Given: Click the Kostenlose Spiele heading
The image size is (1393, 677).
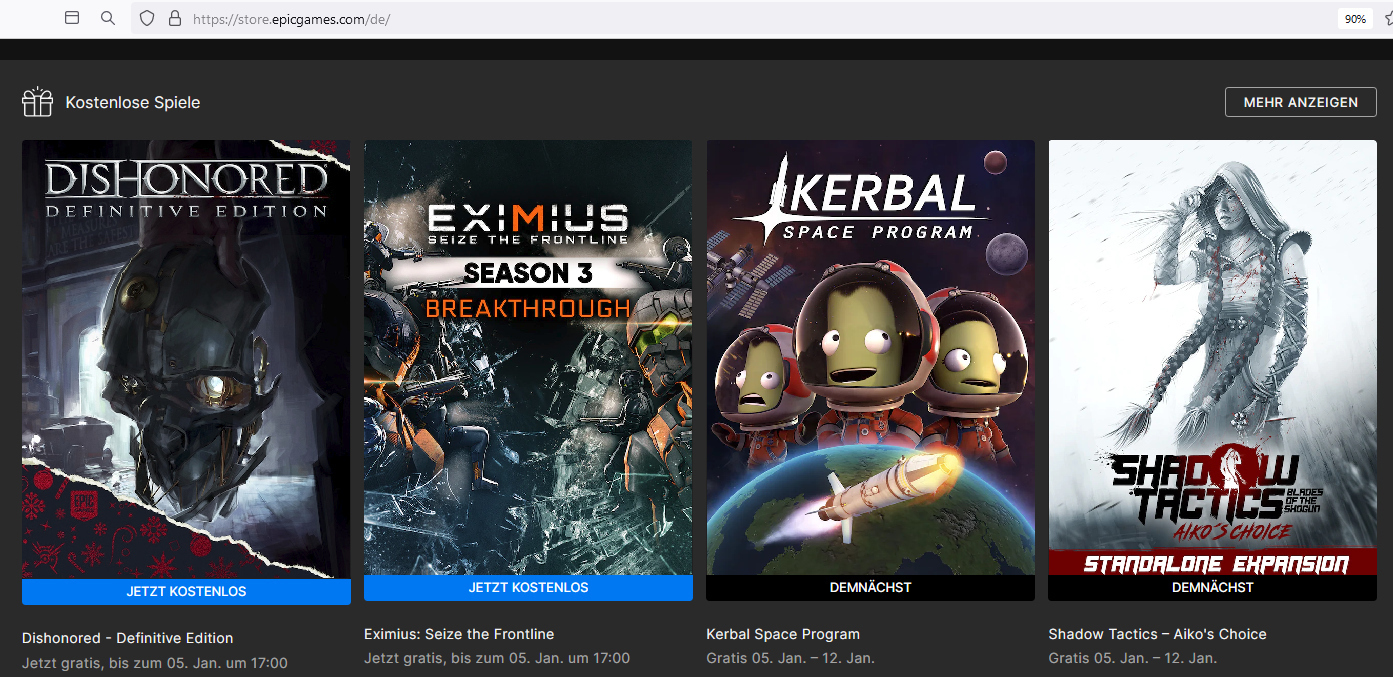Looking at the screenshot, I should coord(133,102).
